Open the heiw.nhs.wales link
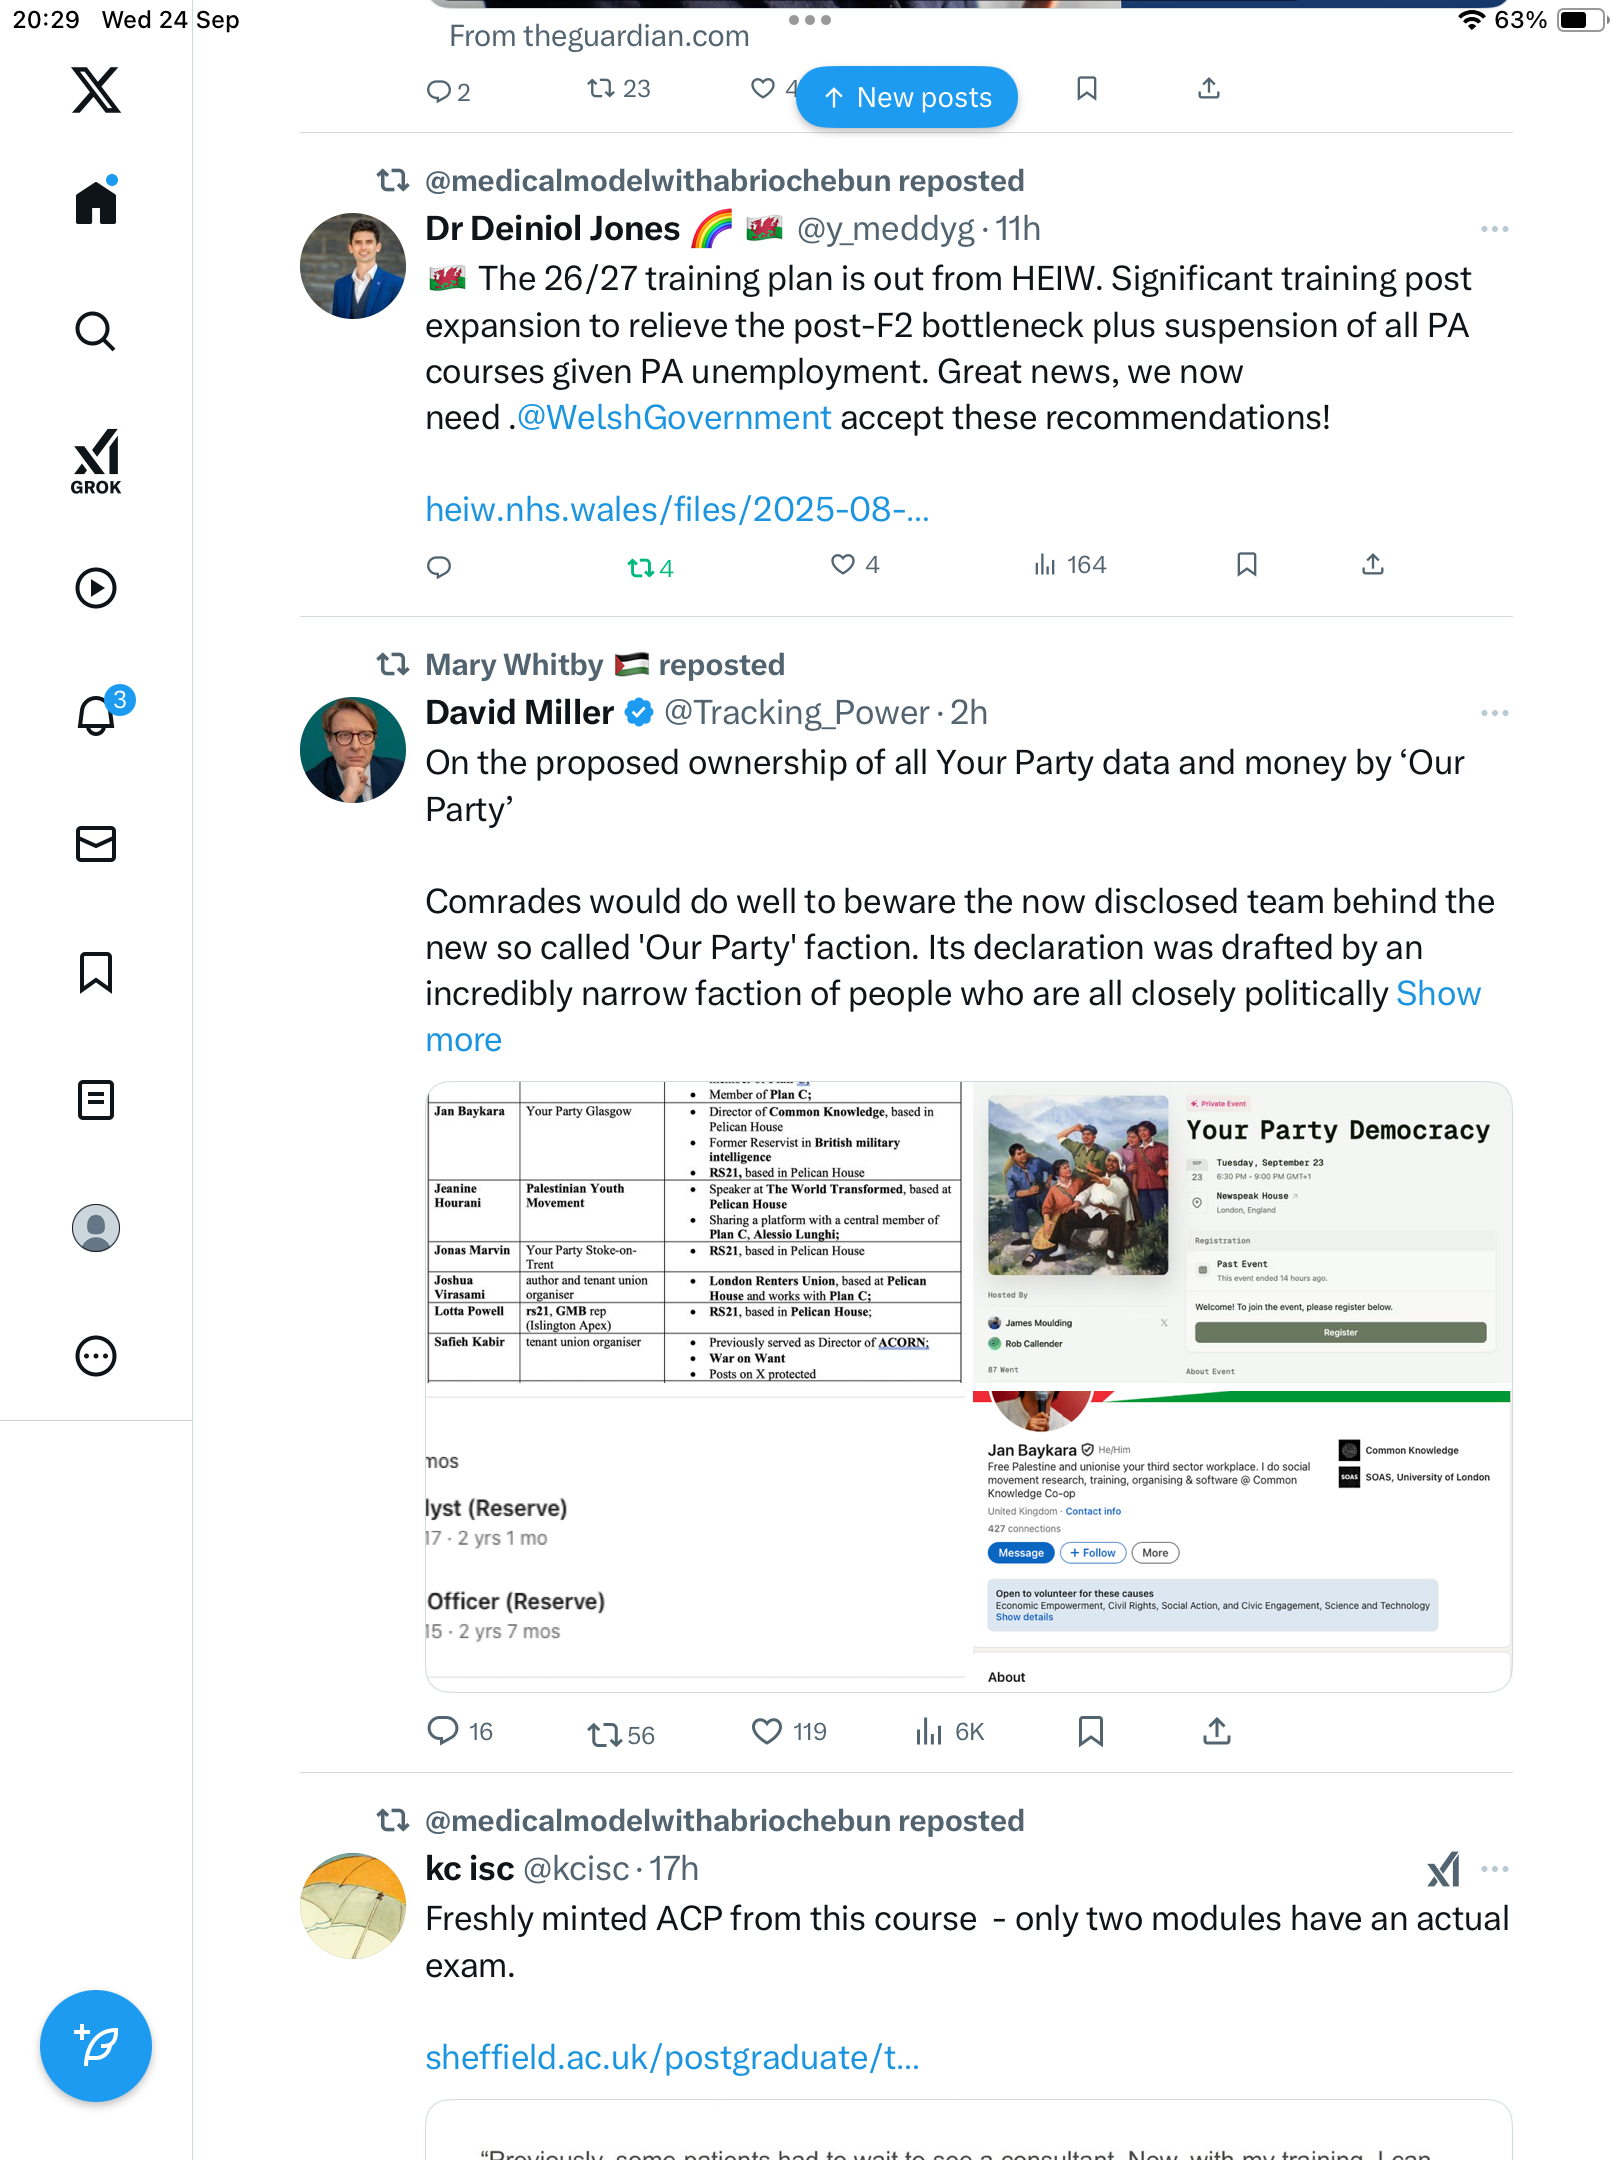The image size is (1620, 2160). click(677, 510)
